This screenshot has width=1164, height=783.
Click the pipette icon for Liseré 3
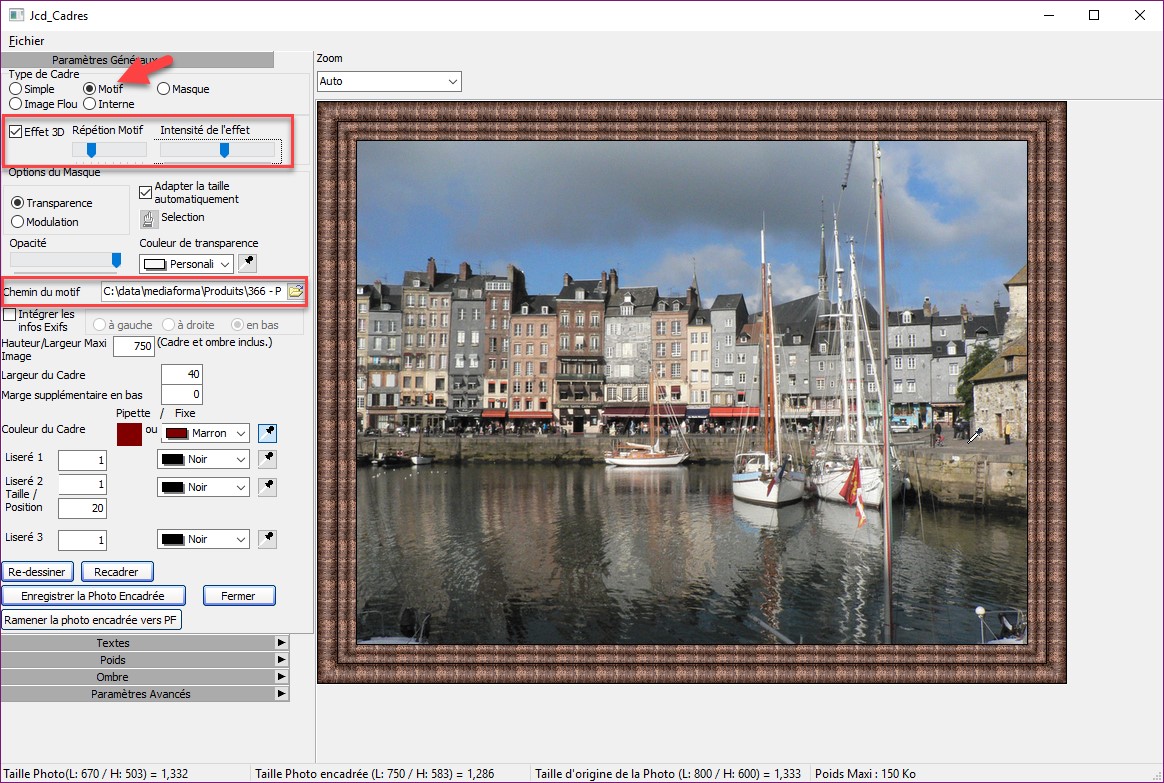267,539
